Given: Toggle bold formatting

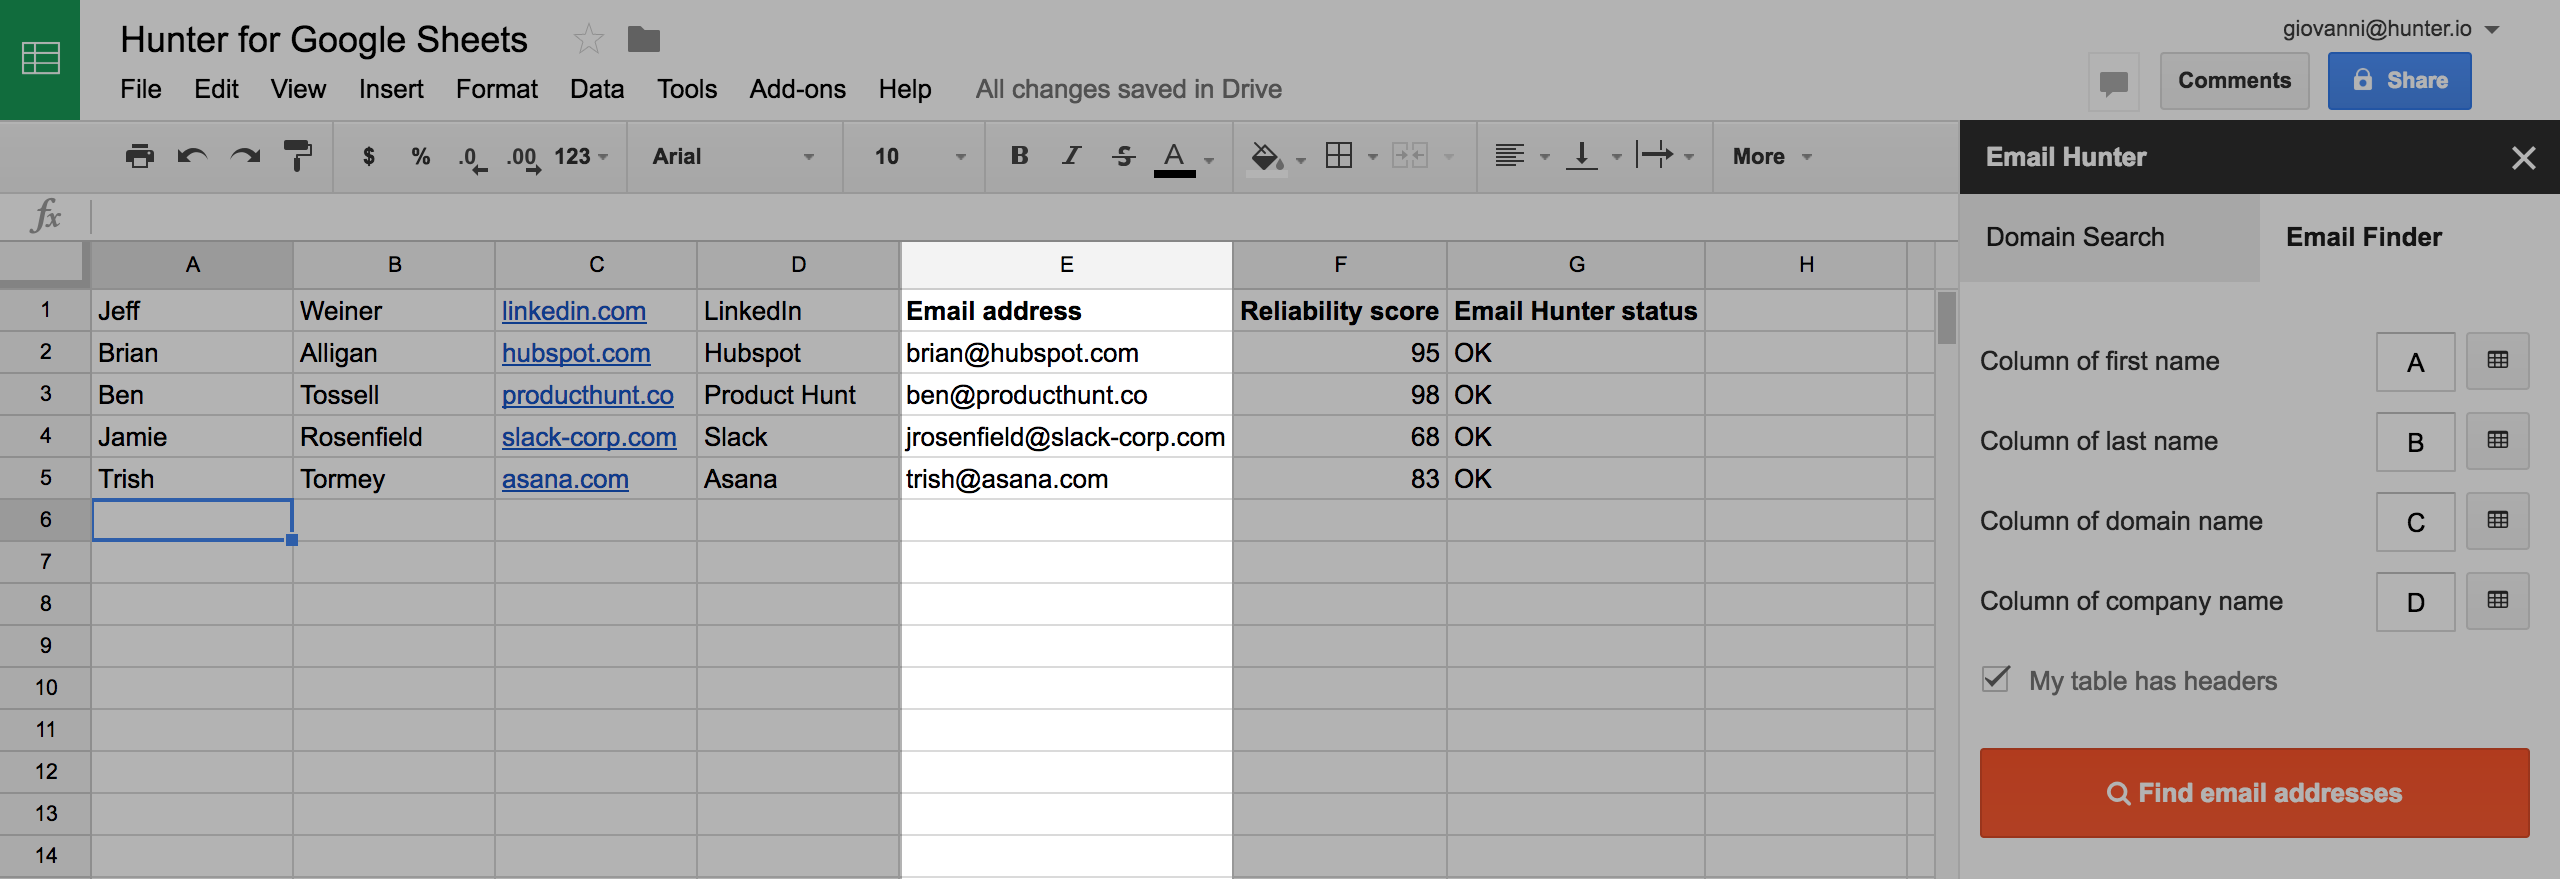Looking at the screenshot, I should click(1019, 155).
